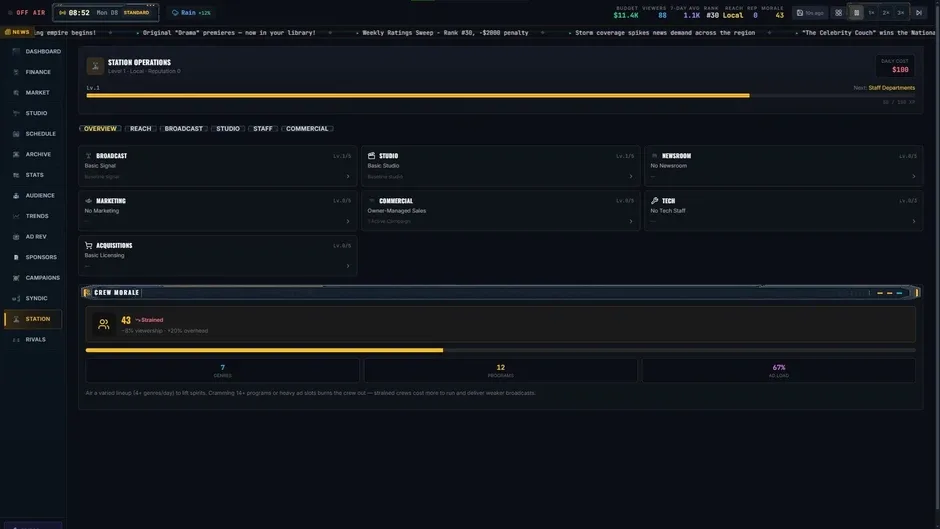Go to the Market section

pos(37,92)
